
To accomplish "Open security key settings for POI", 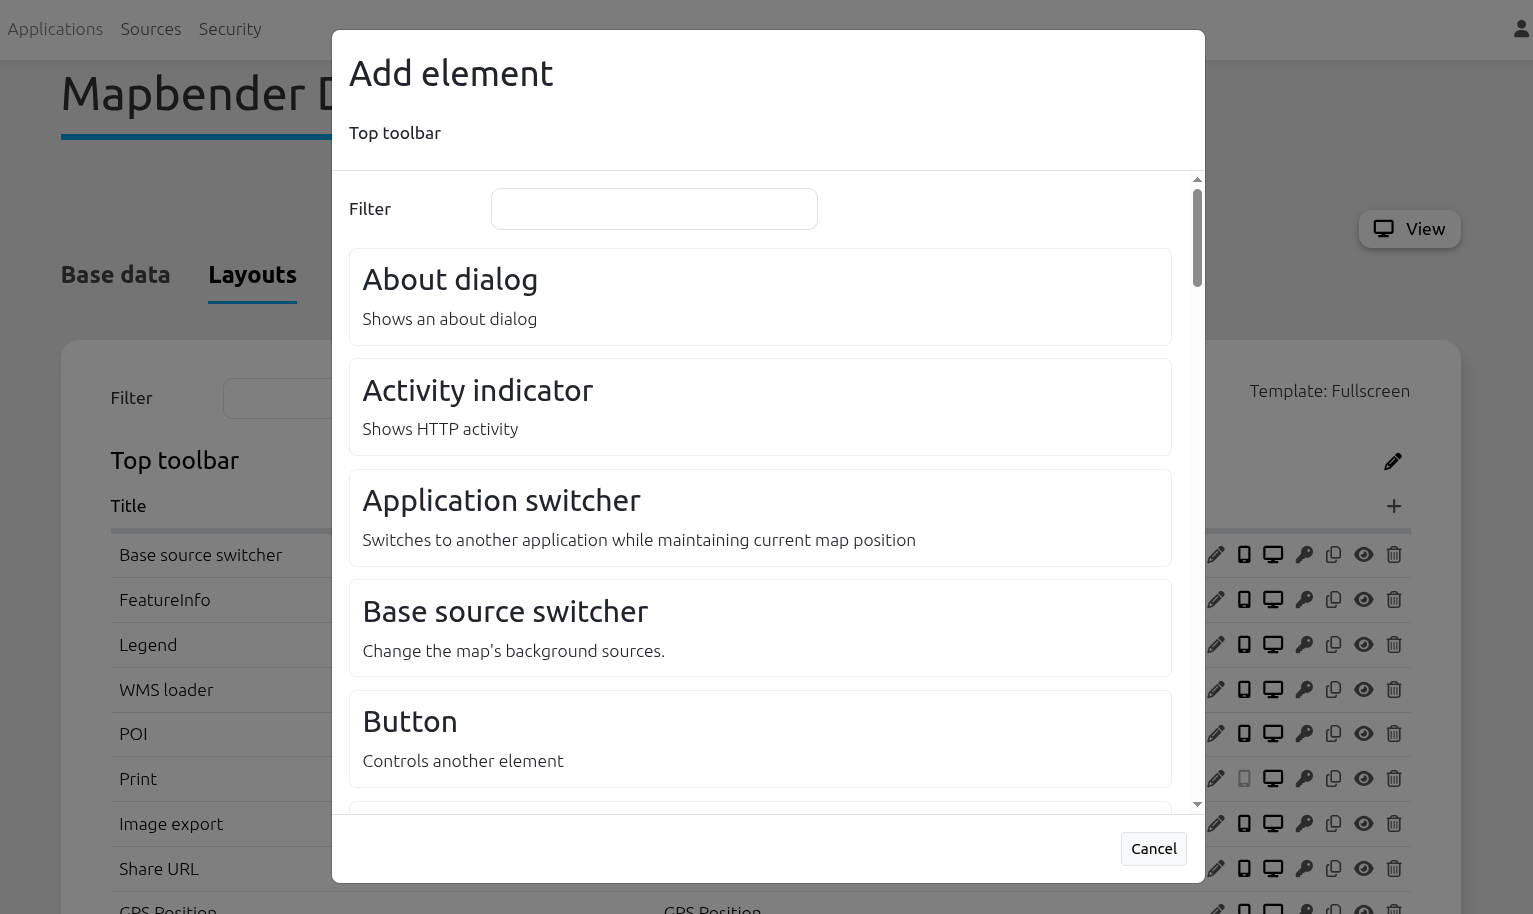I will 1304,734.
